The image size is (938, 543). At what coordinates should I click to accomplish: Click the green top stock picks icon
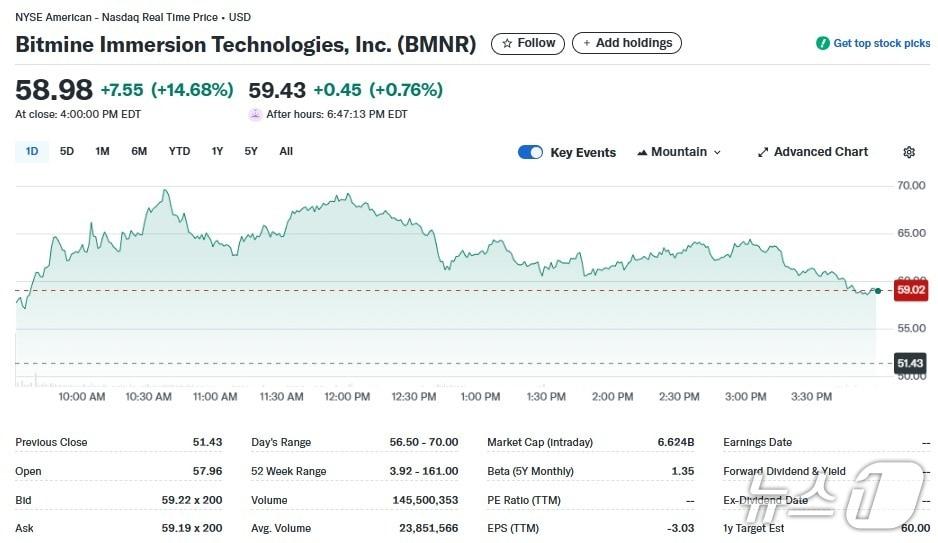[x=823, y=43]
